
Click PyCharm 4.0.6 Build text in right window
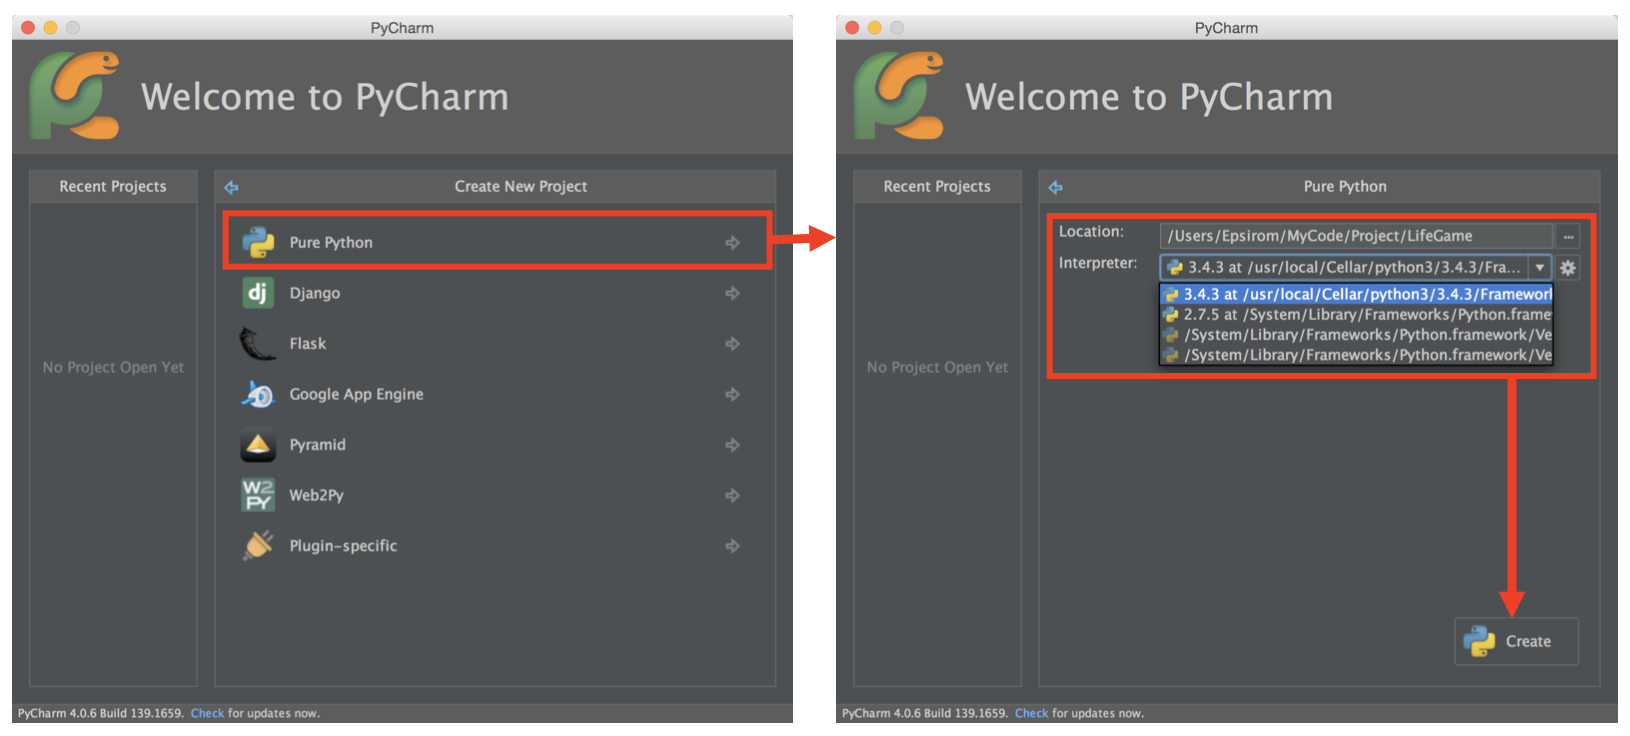(x=925, y=713)
